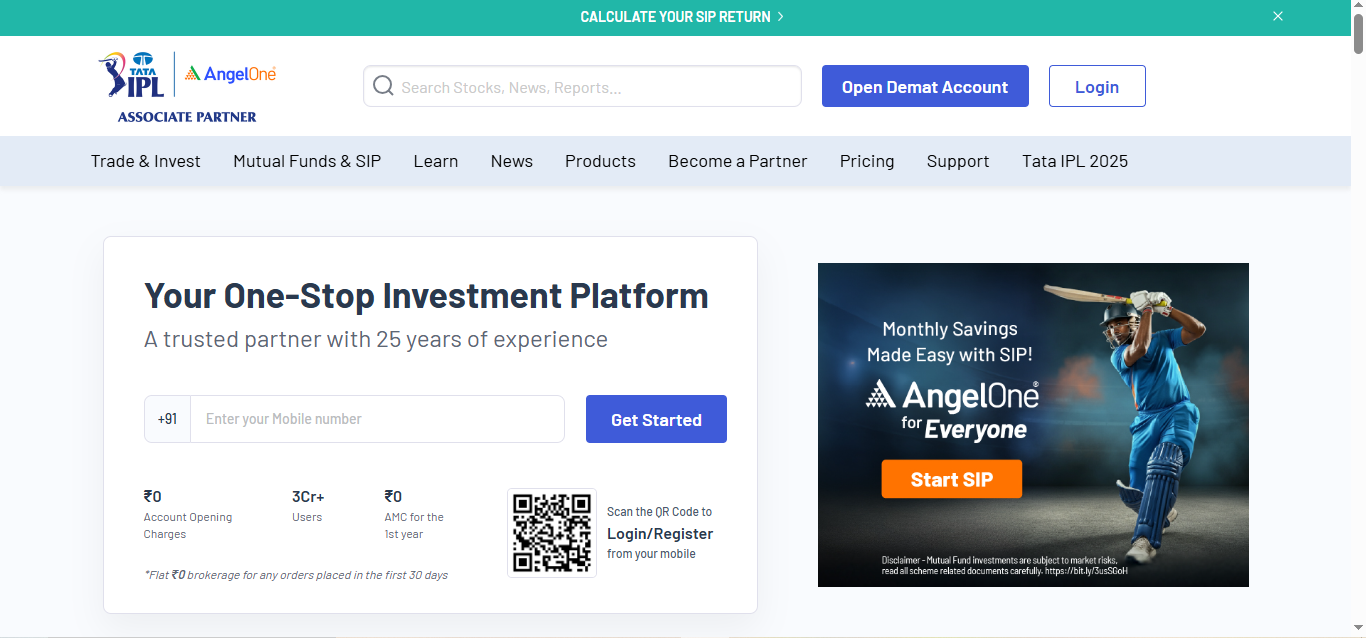Expand the Support menu
Screen dimensions: 1366x638
(957, 161)
